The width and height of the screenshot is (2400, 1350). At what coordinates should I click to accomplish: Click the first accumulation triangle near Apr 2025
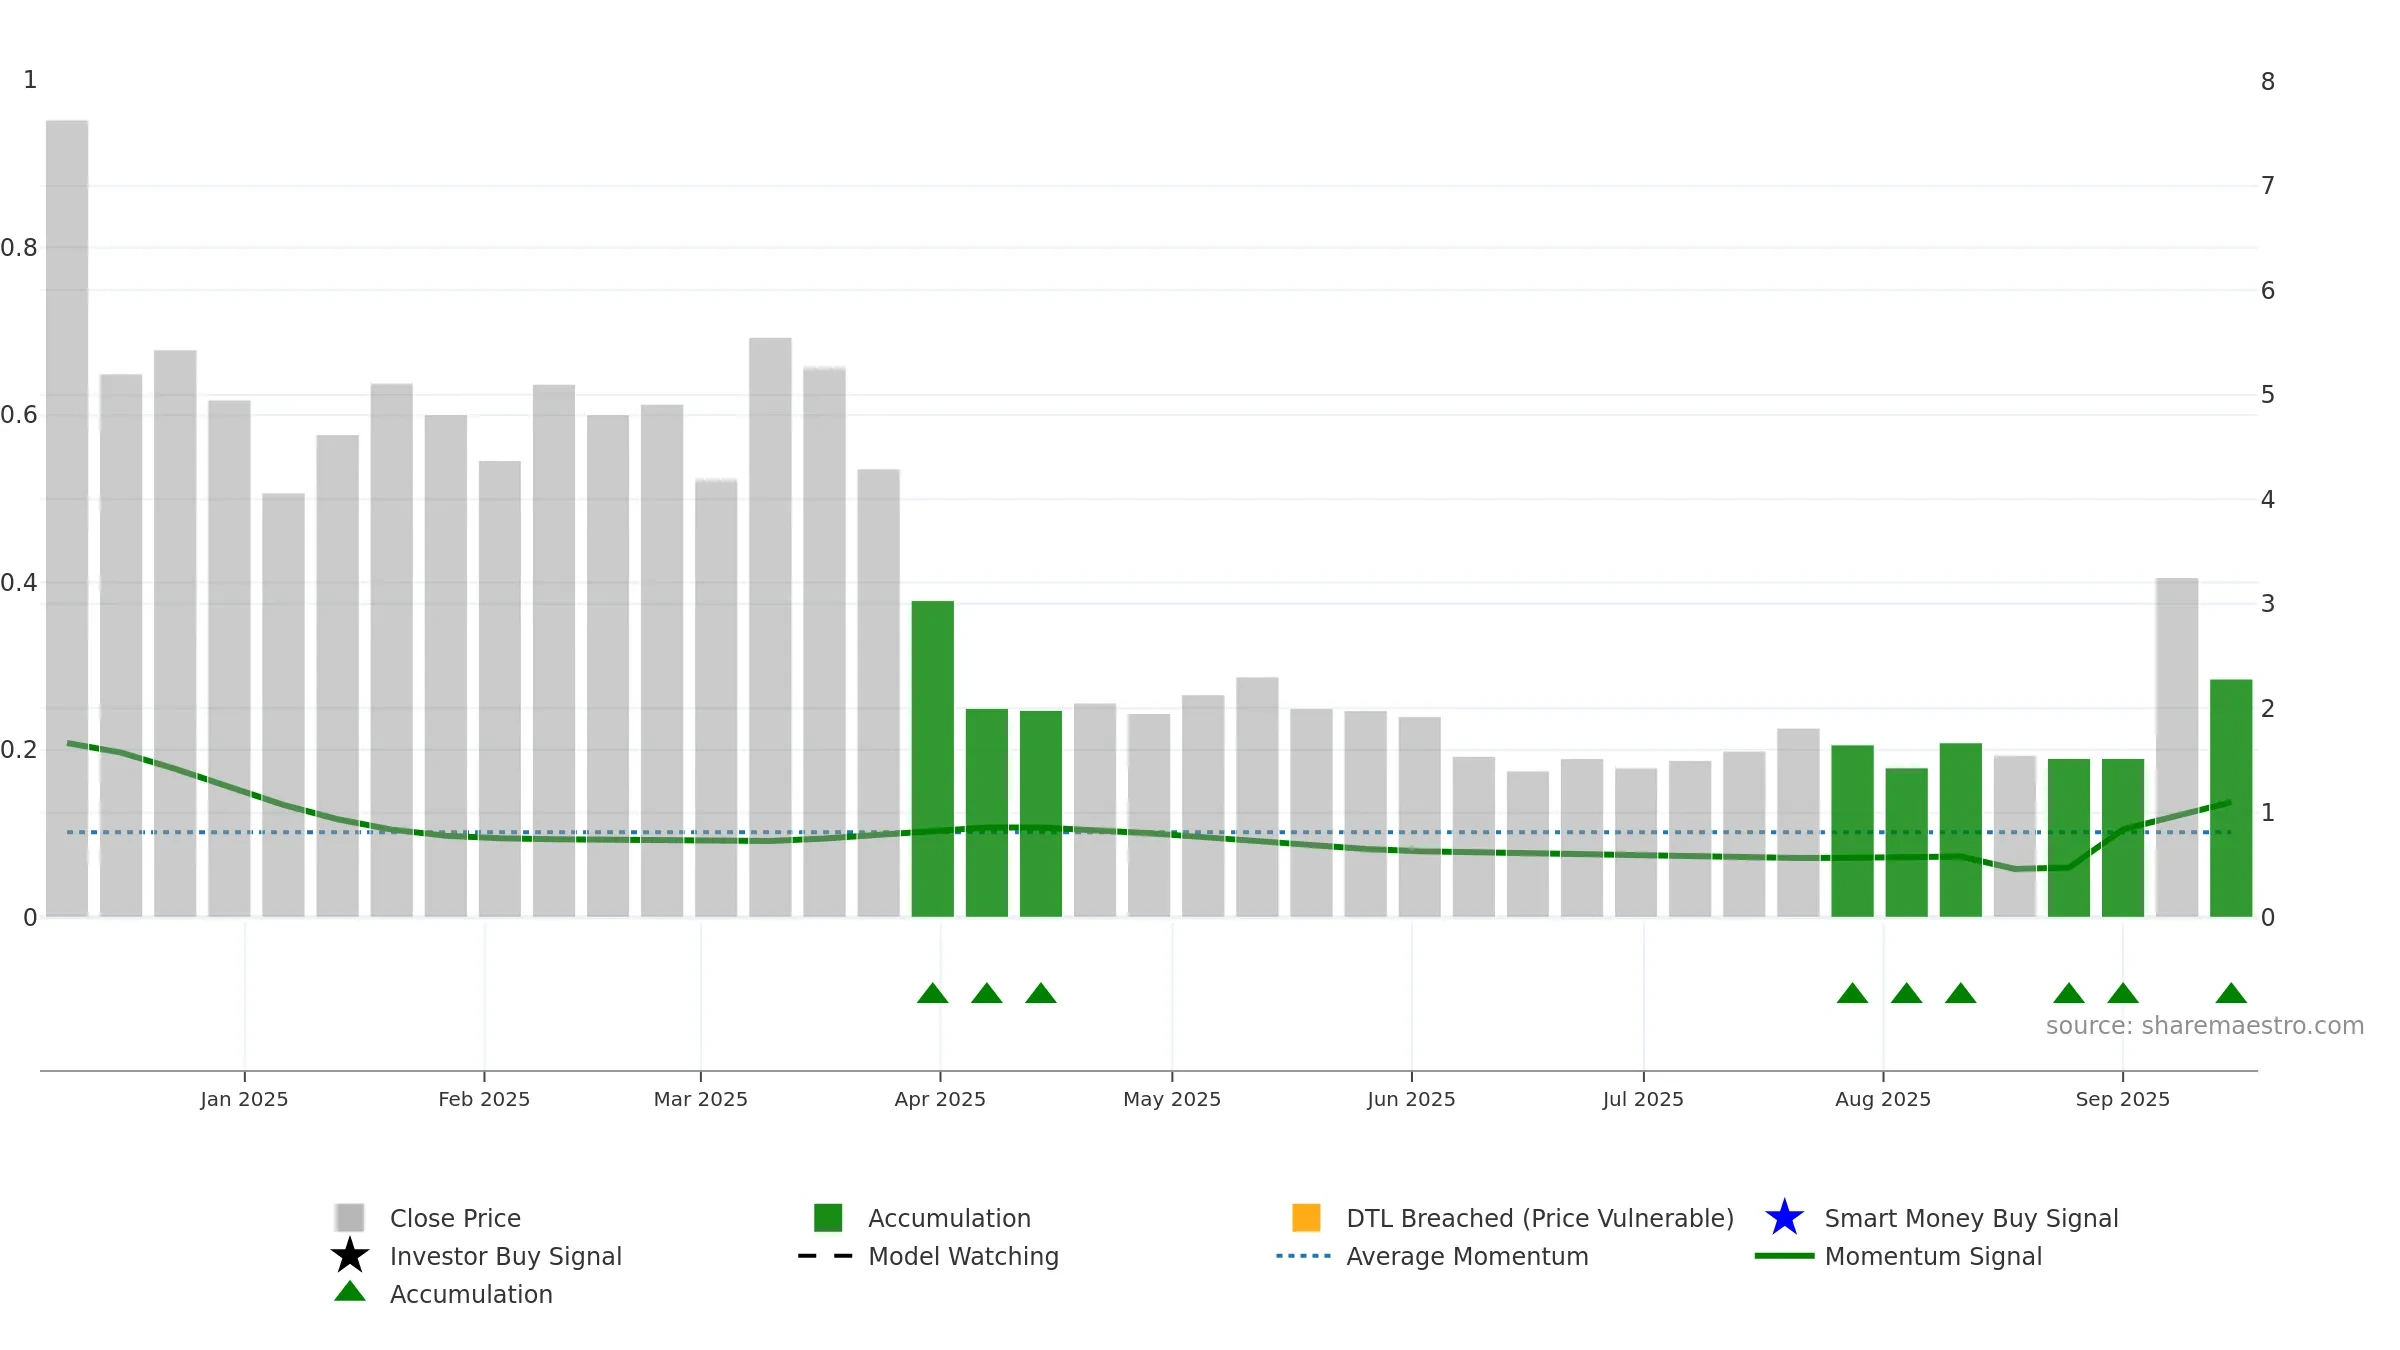click(x=932, y=993)
